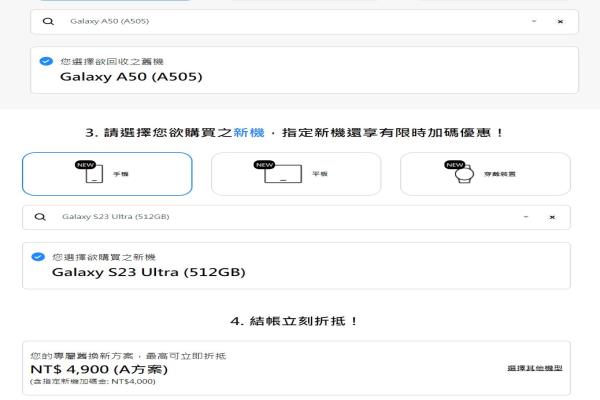Click inside the Galaxy S23 Ultra (512GB) search field
Screen dimensions: 600x400
pyautogui.click(x=296, y=217)
